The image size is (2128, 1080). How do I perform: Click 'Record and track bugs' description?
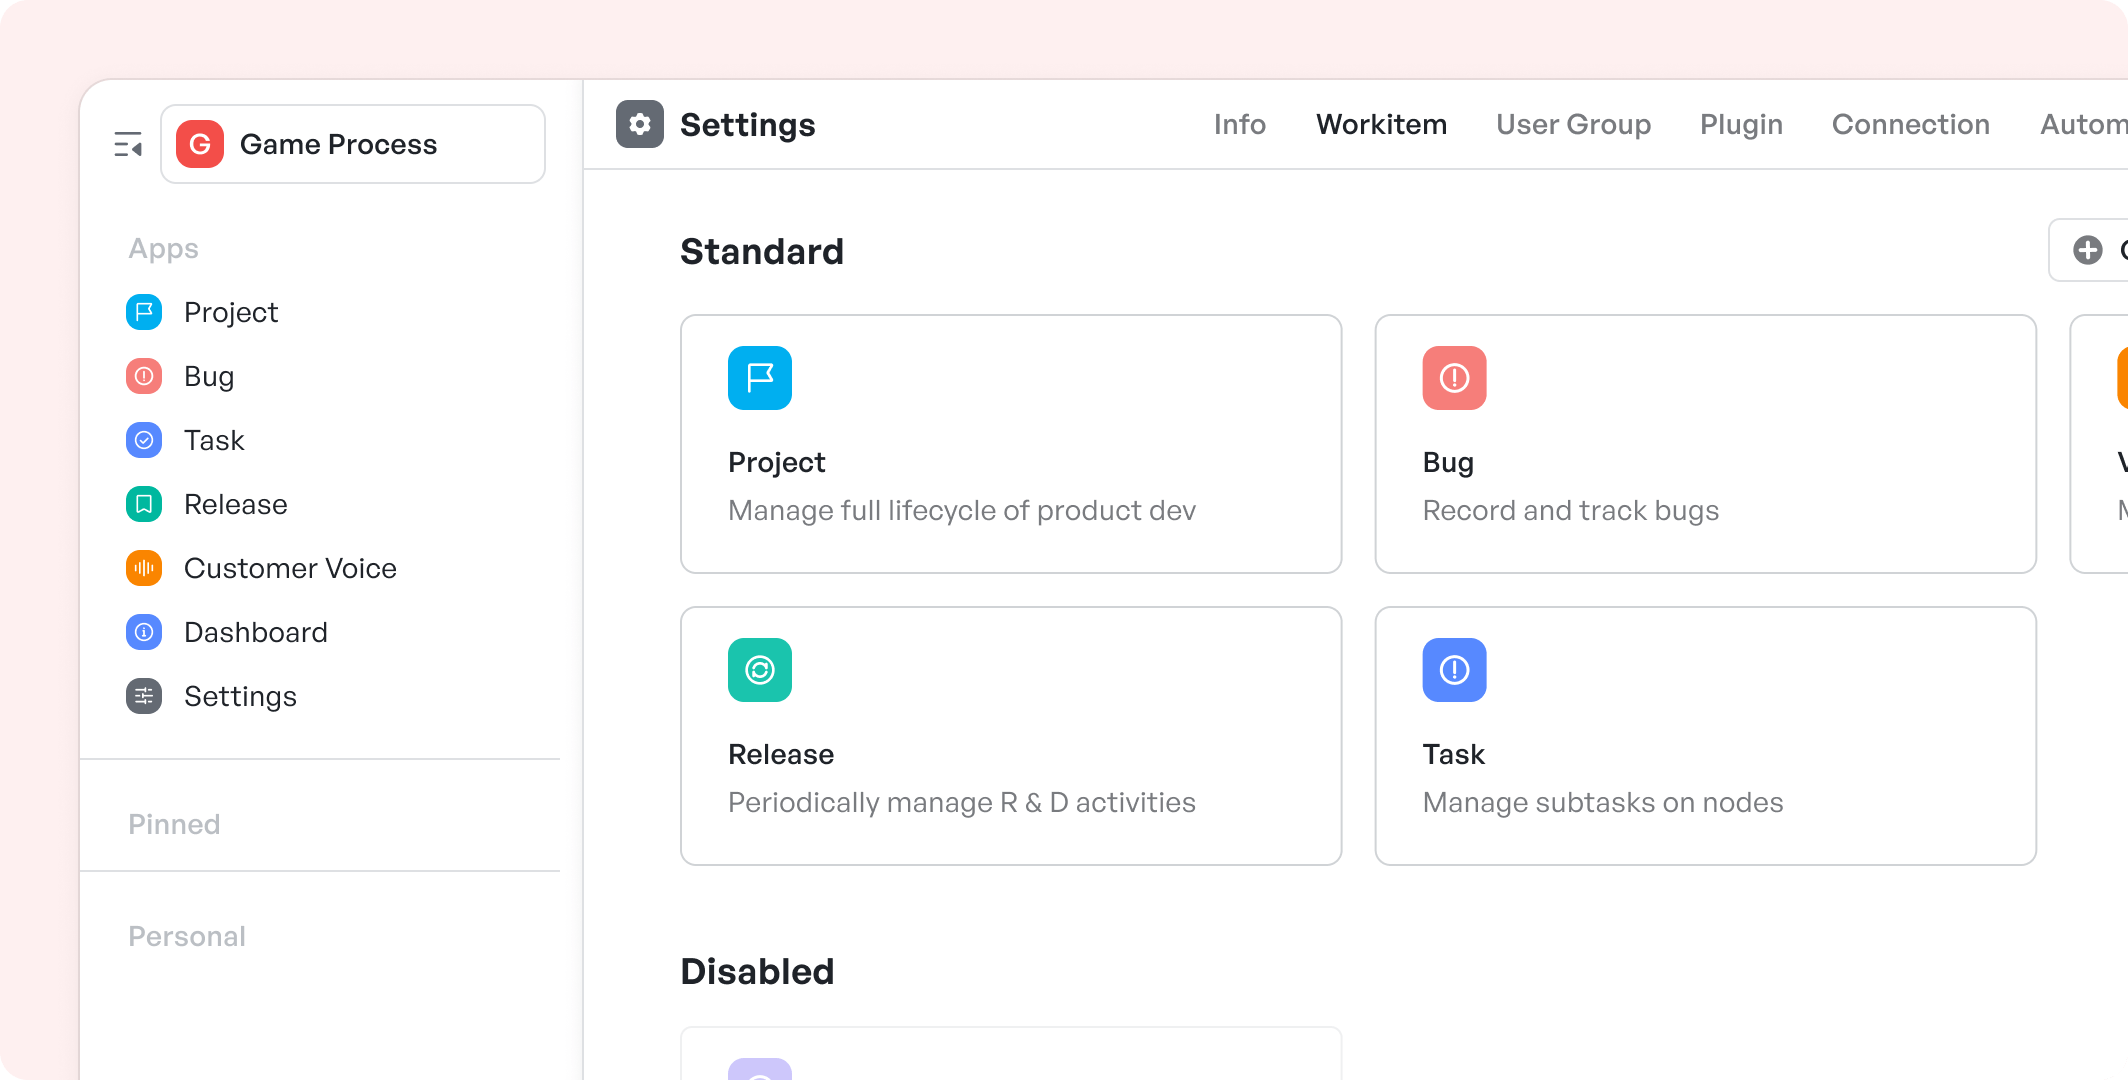(1571, 511)
